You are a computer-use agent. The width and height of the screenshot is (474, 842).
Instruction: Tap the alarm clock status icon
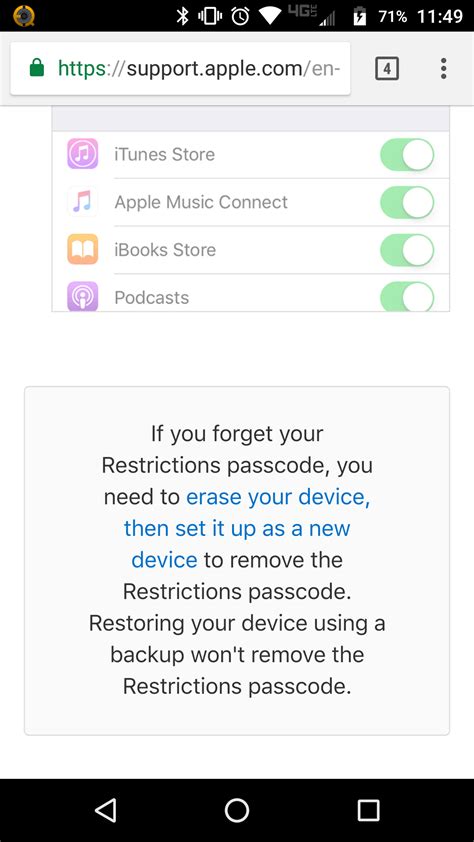coord(240,16)
